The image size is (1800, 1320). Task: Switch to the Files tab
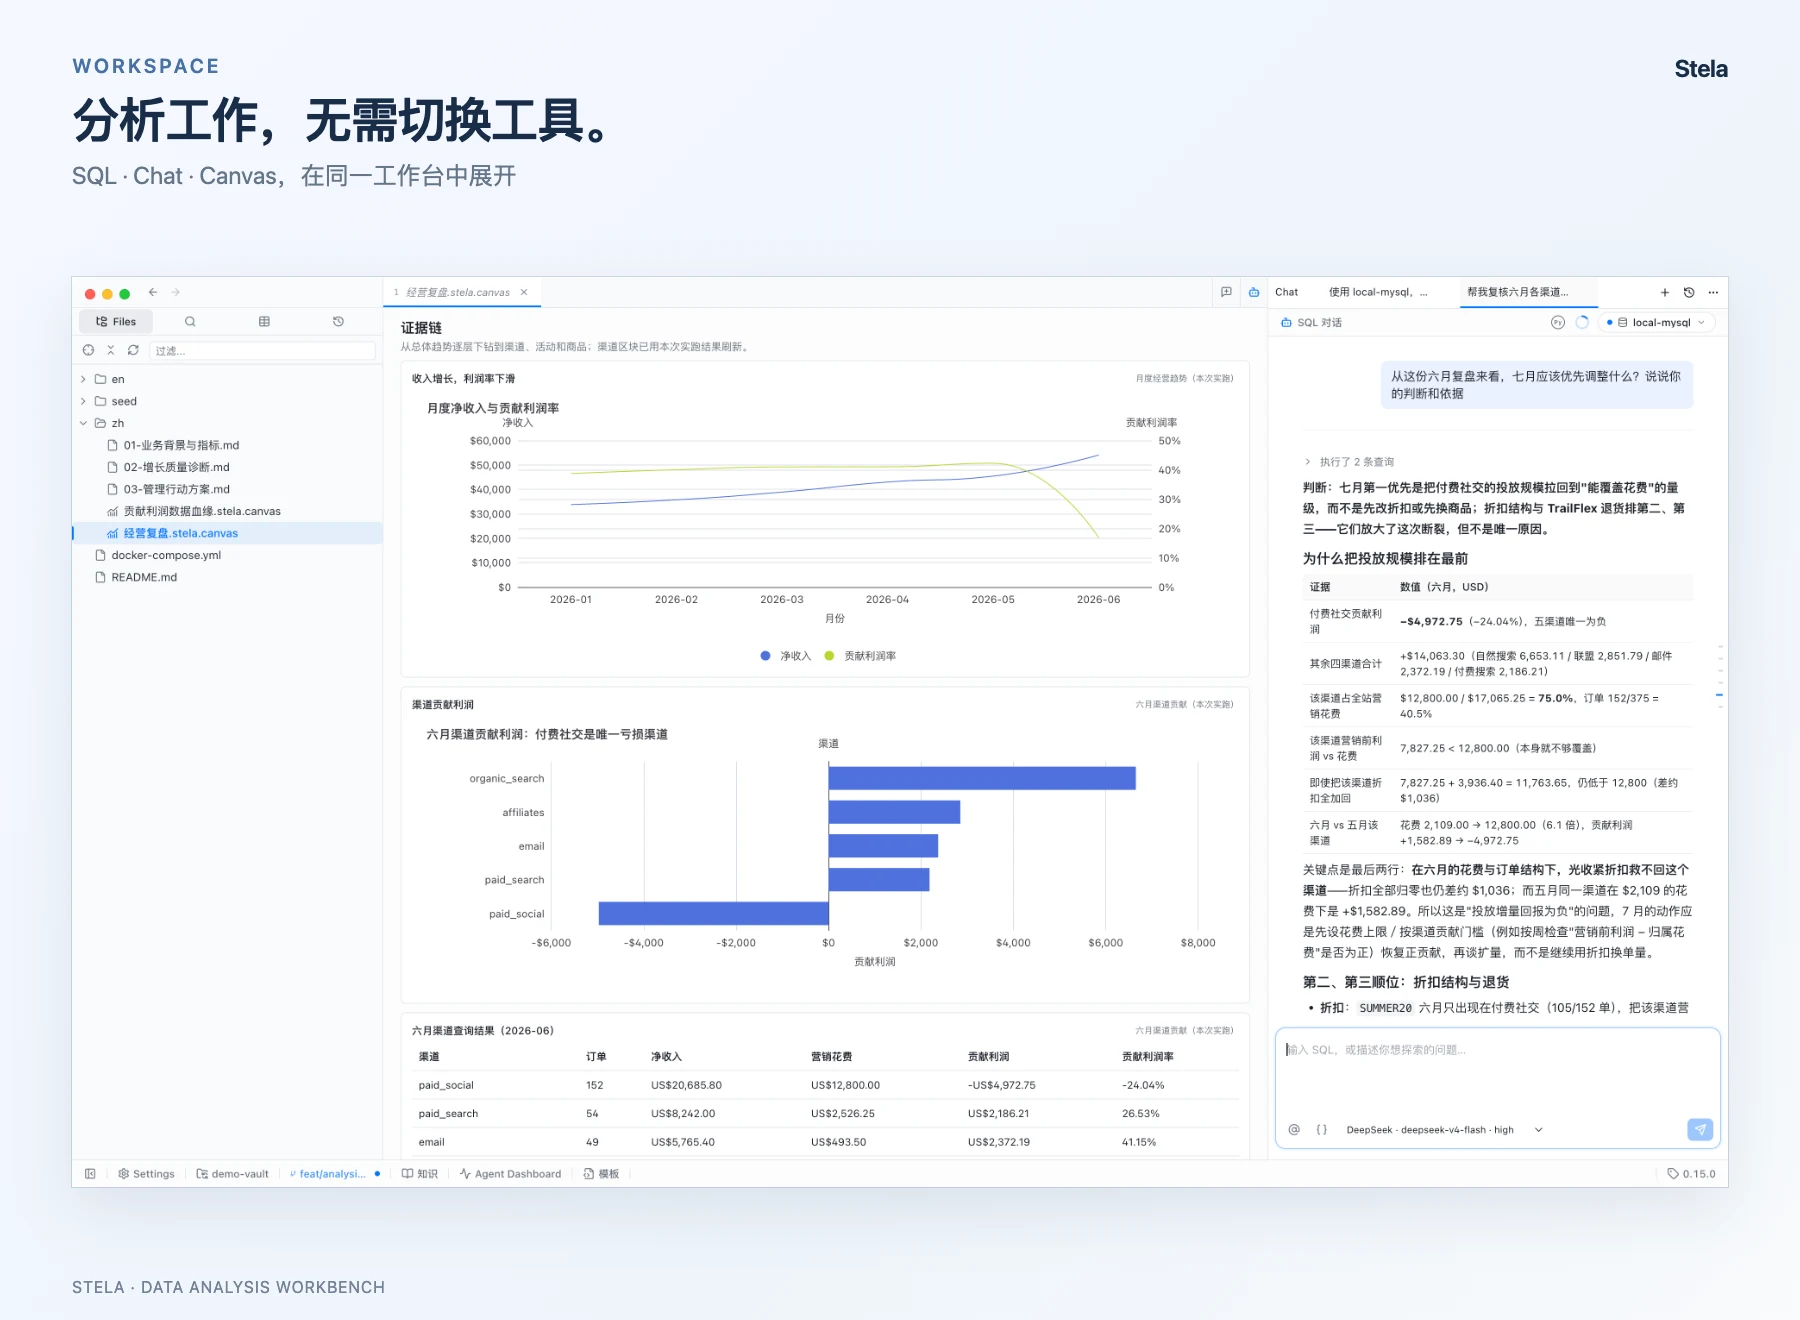116,321
